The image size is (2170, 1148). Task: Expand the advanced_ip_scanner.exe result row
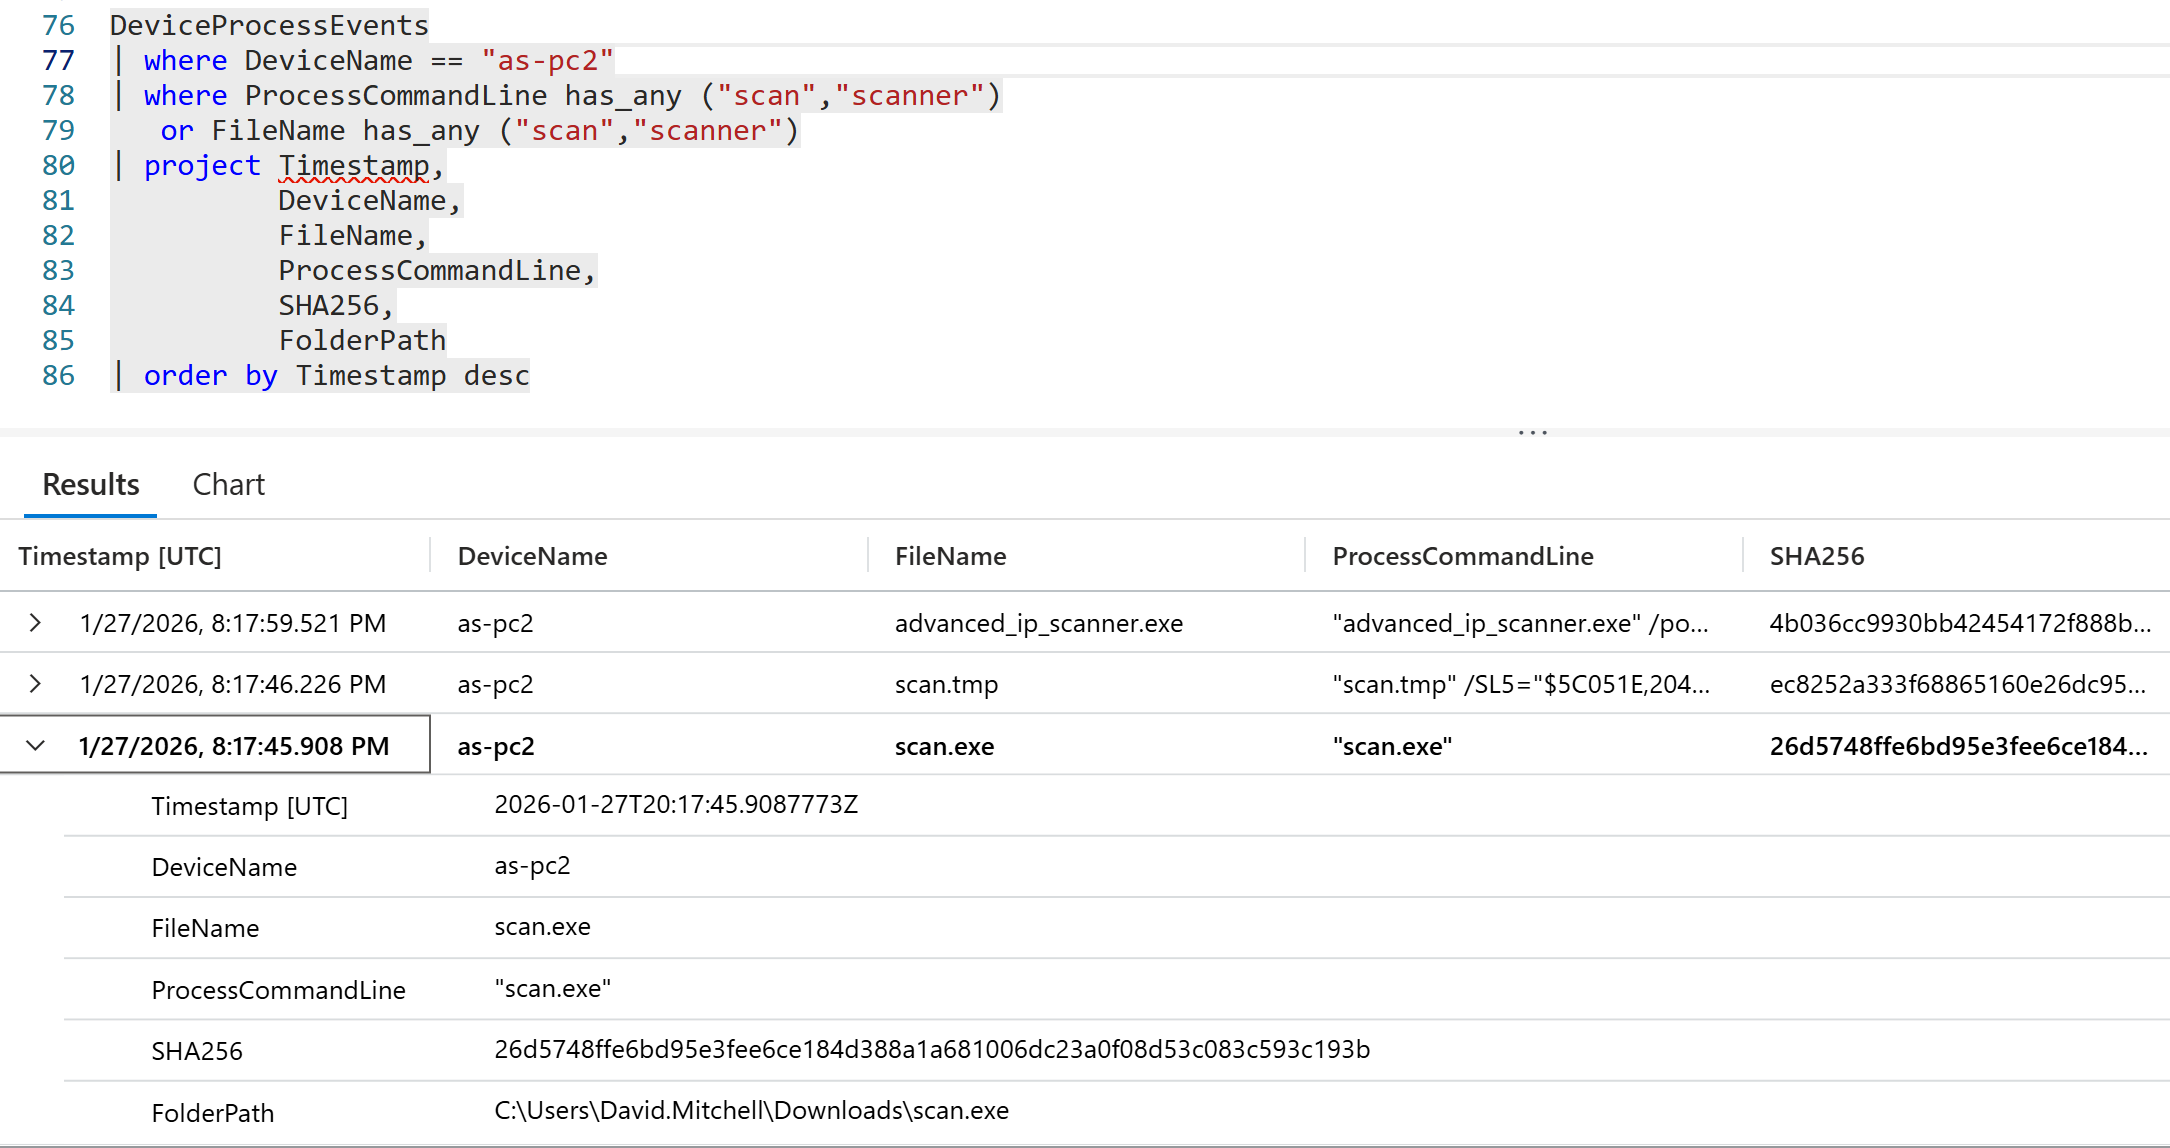(x=35, y=623)
